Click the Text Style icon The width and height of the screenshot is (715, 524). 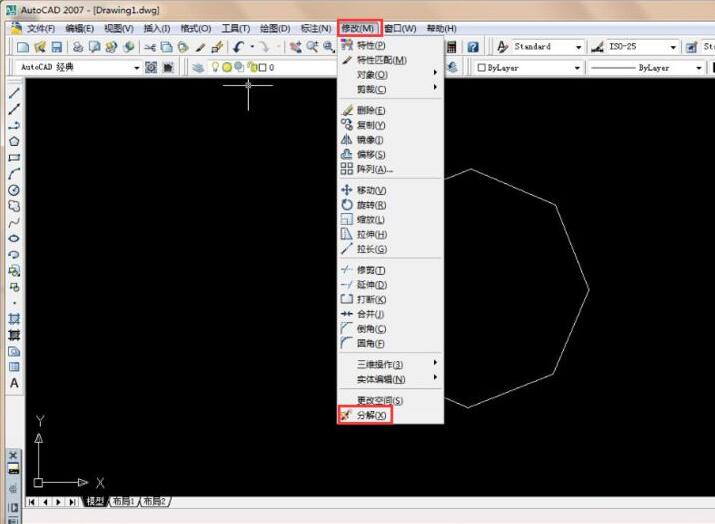point(502,47)
